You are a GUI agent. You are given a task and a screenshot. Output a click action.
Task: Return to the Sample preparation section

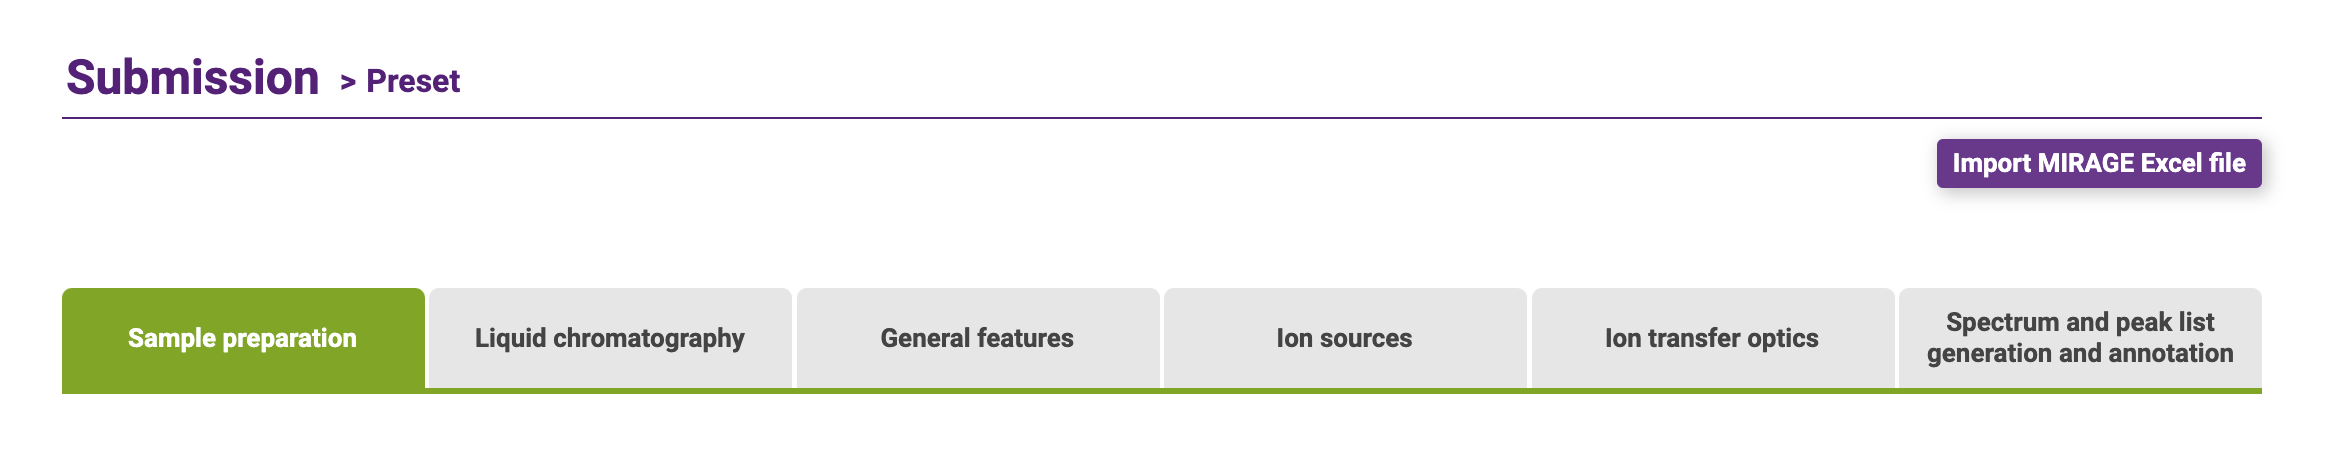[x=243, y=338]
